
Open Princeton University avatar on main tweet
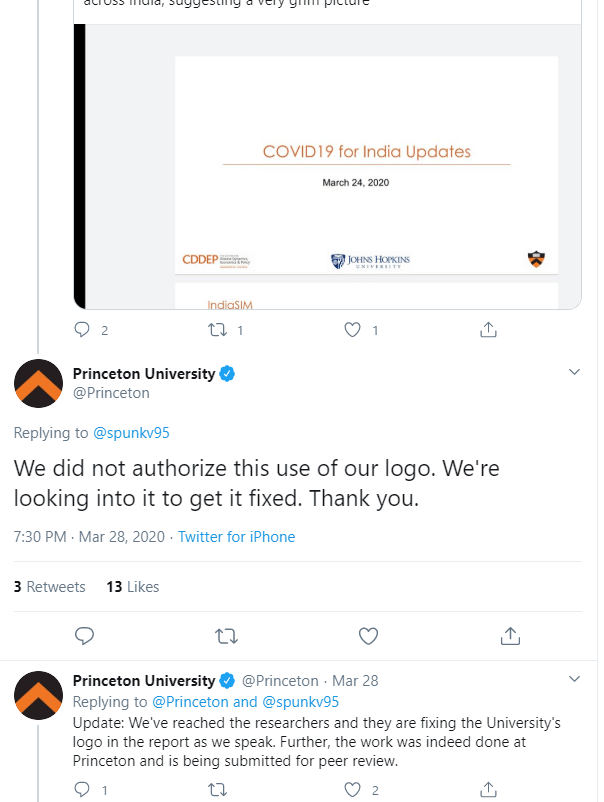[38, 383]
